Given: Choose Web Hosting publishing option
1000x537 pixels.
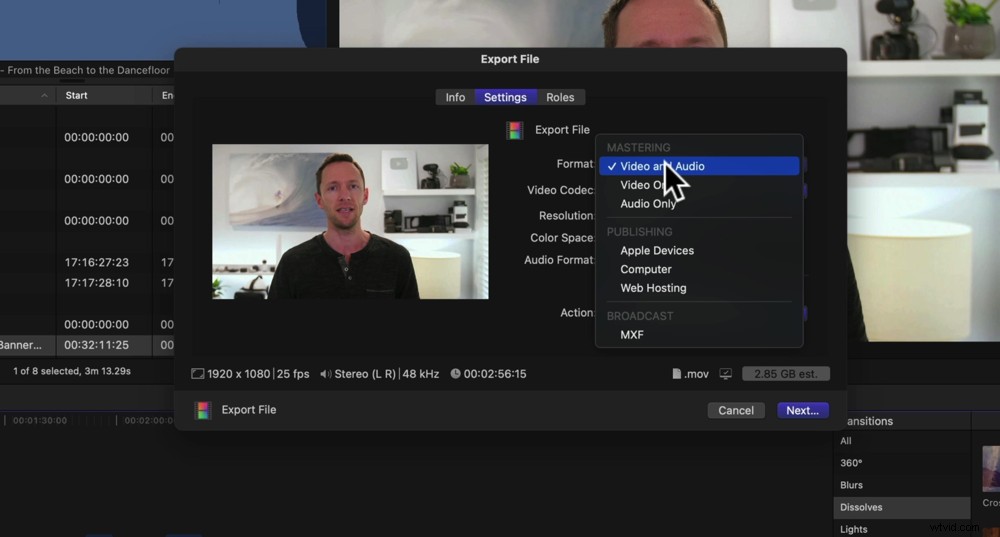Looking at the screenshot, I should (x=699, y=288).
